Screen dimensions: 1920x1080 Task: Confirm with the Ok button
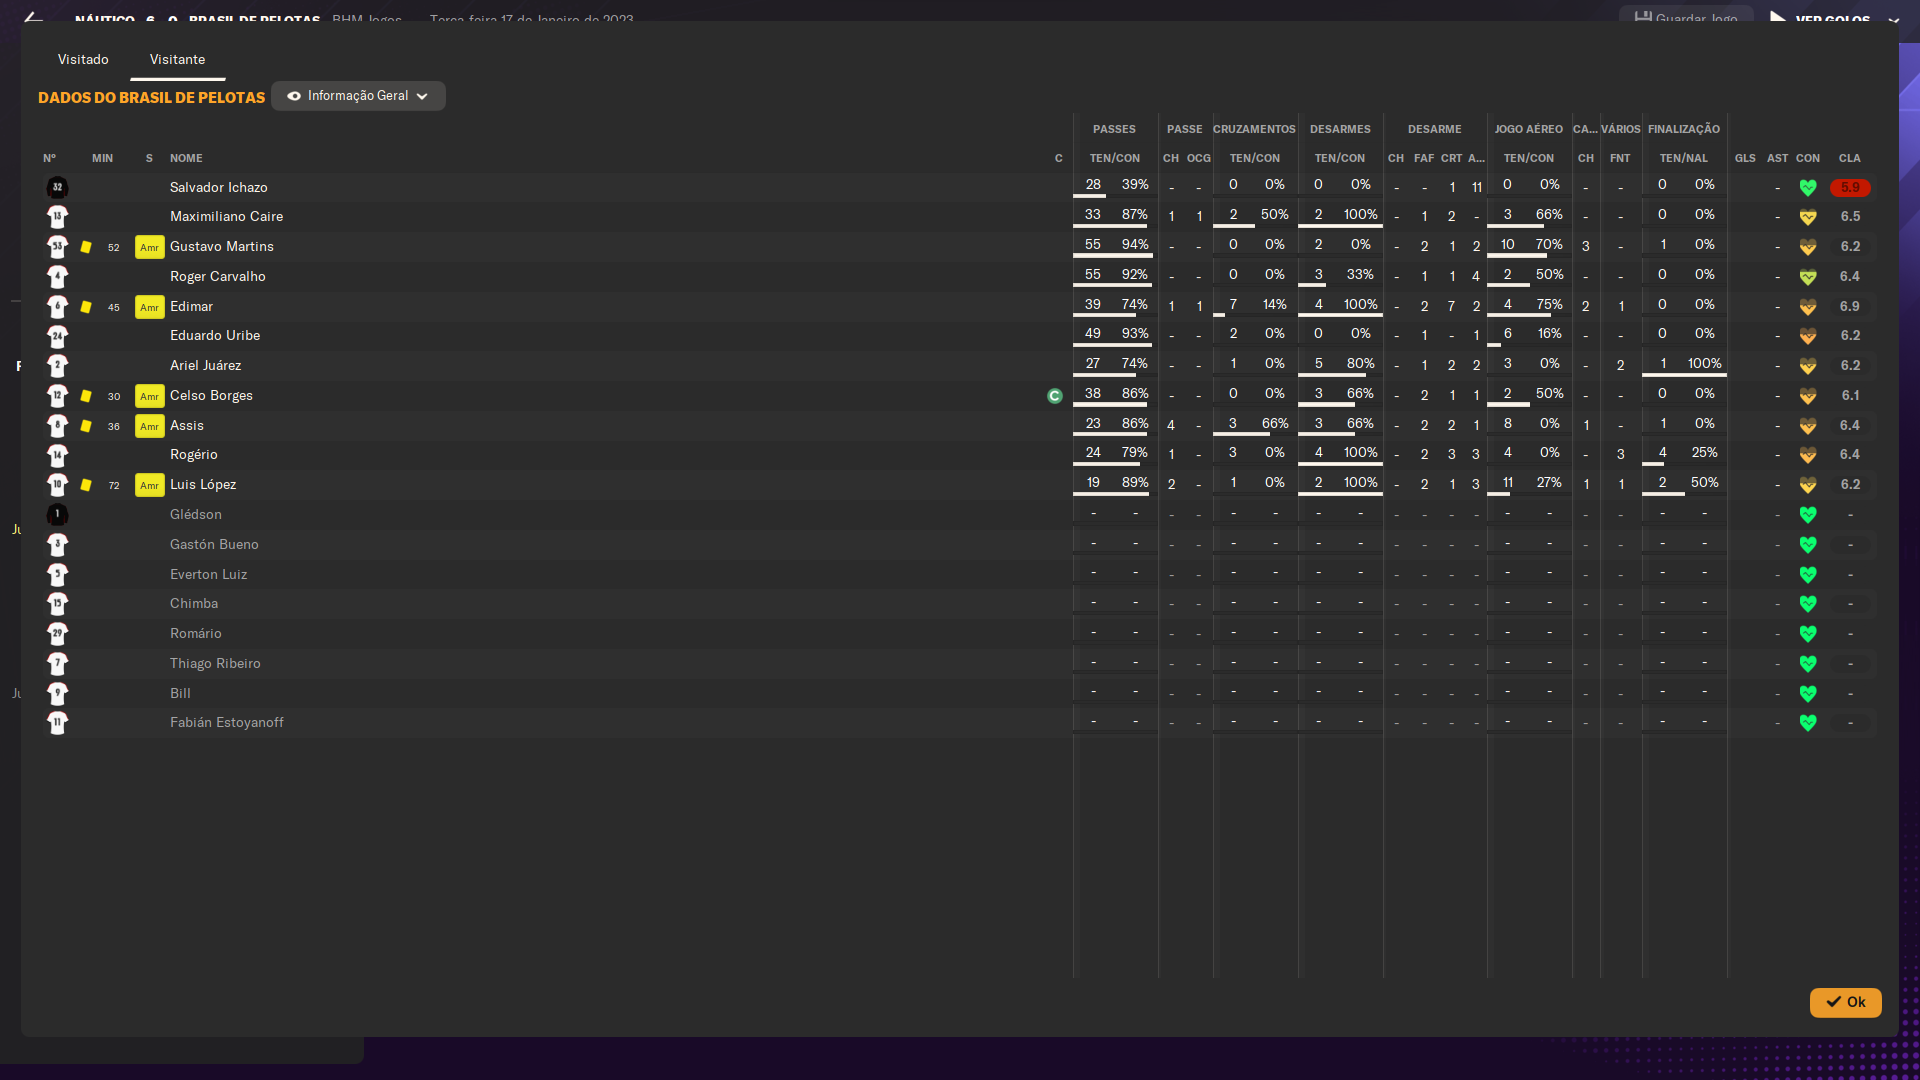click(x=1845, y=1002)
